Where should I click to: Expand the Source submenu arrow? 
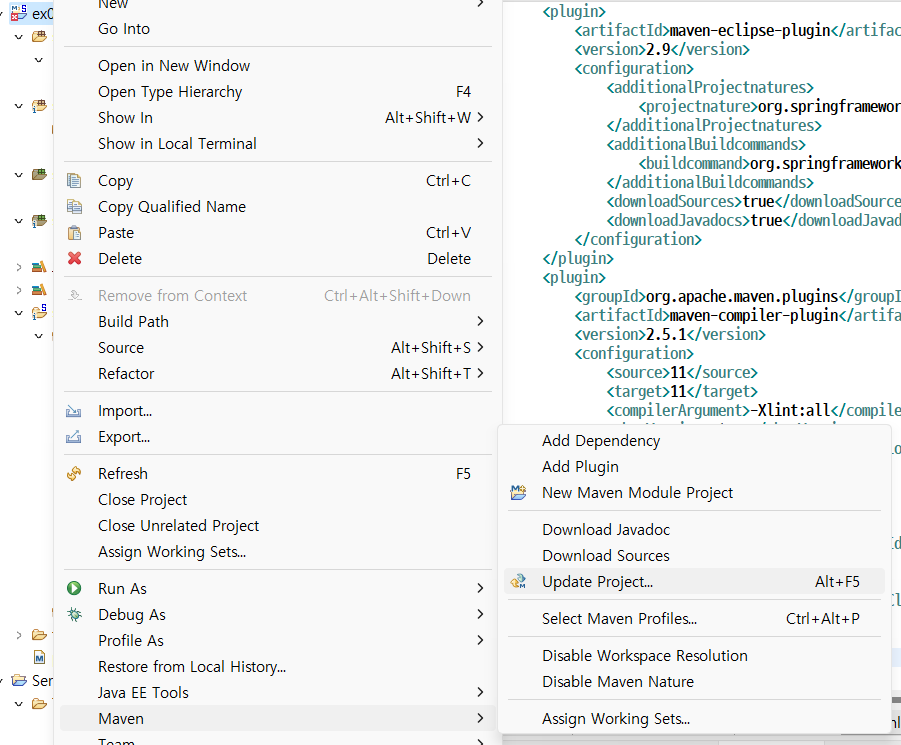coord(480,347)
